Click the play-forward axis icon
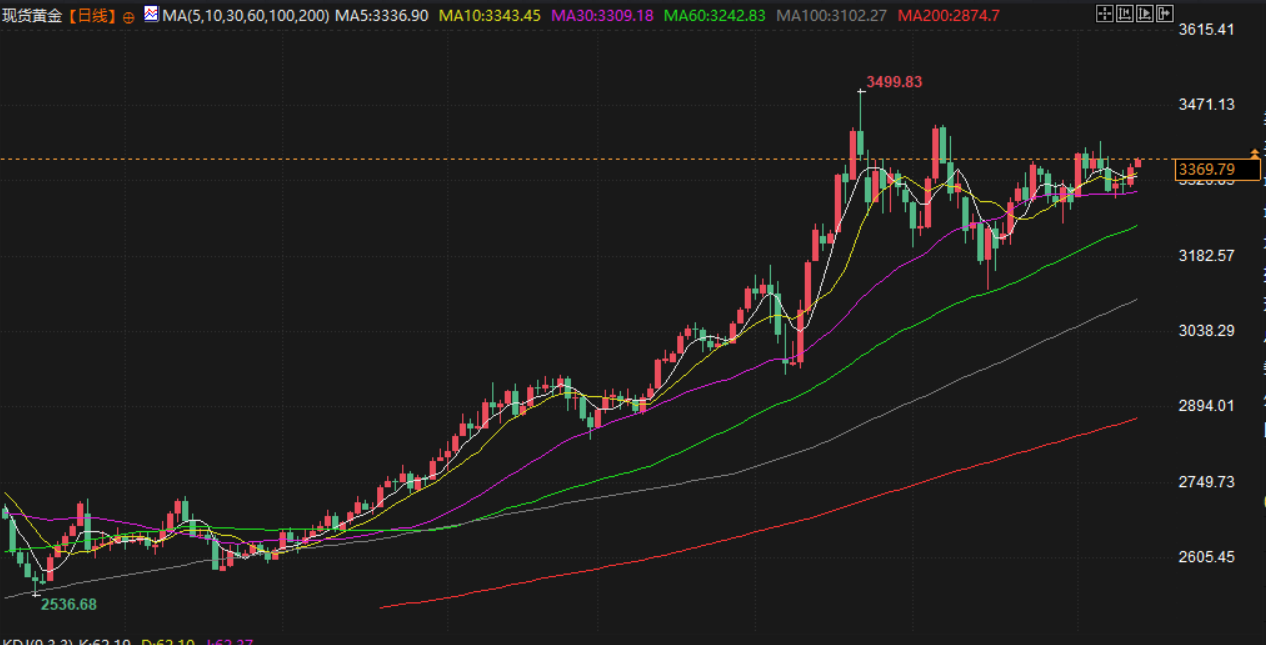The height and width of the screenshot is (645, 1266). pyautogui.click(x=1145, y=13)
